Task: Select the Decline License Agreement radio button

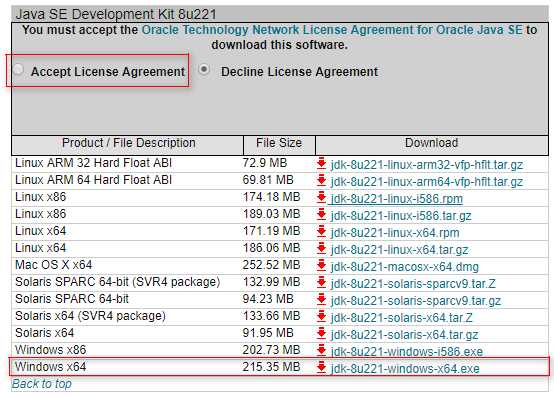Action: pyautogui.click(x=204, y=69)
